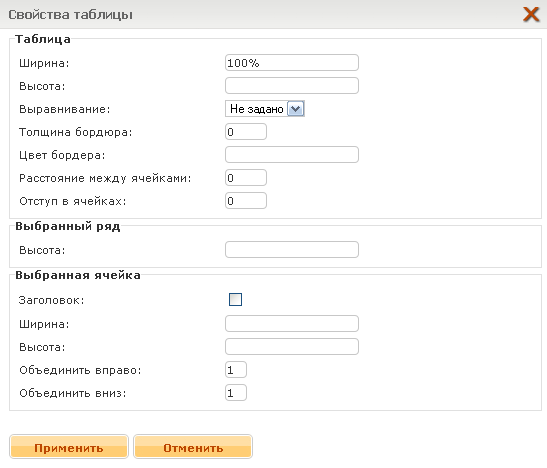The height and width of the screenshot is (468, 547).
Task: Click the Применить button
Action: click(x=69, y=447)
